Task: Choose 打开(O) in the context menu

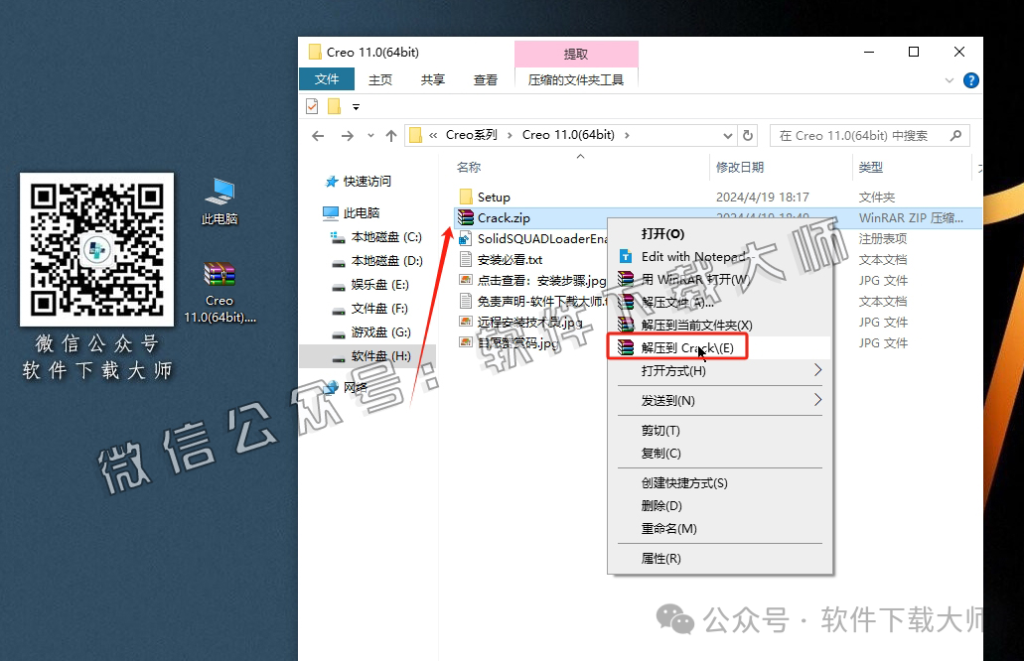Action: point(720,234)
